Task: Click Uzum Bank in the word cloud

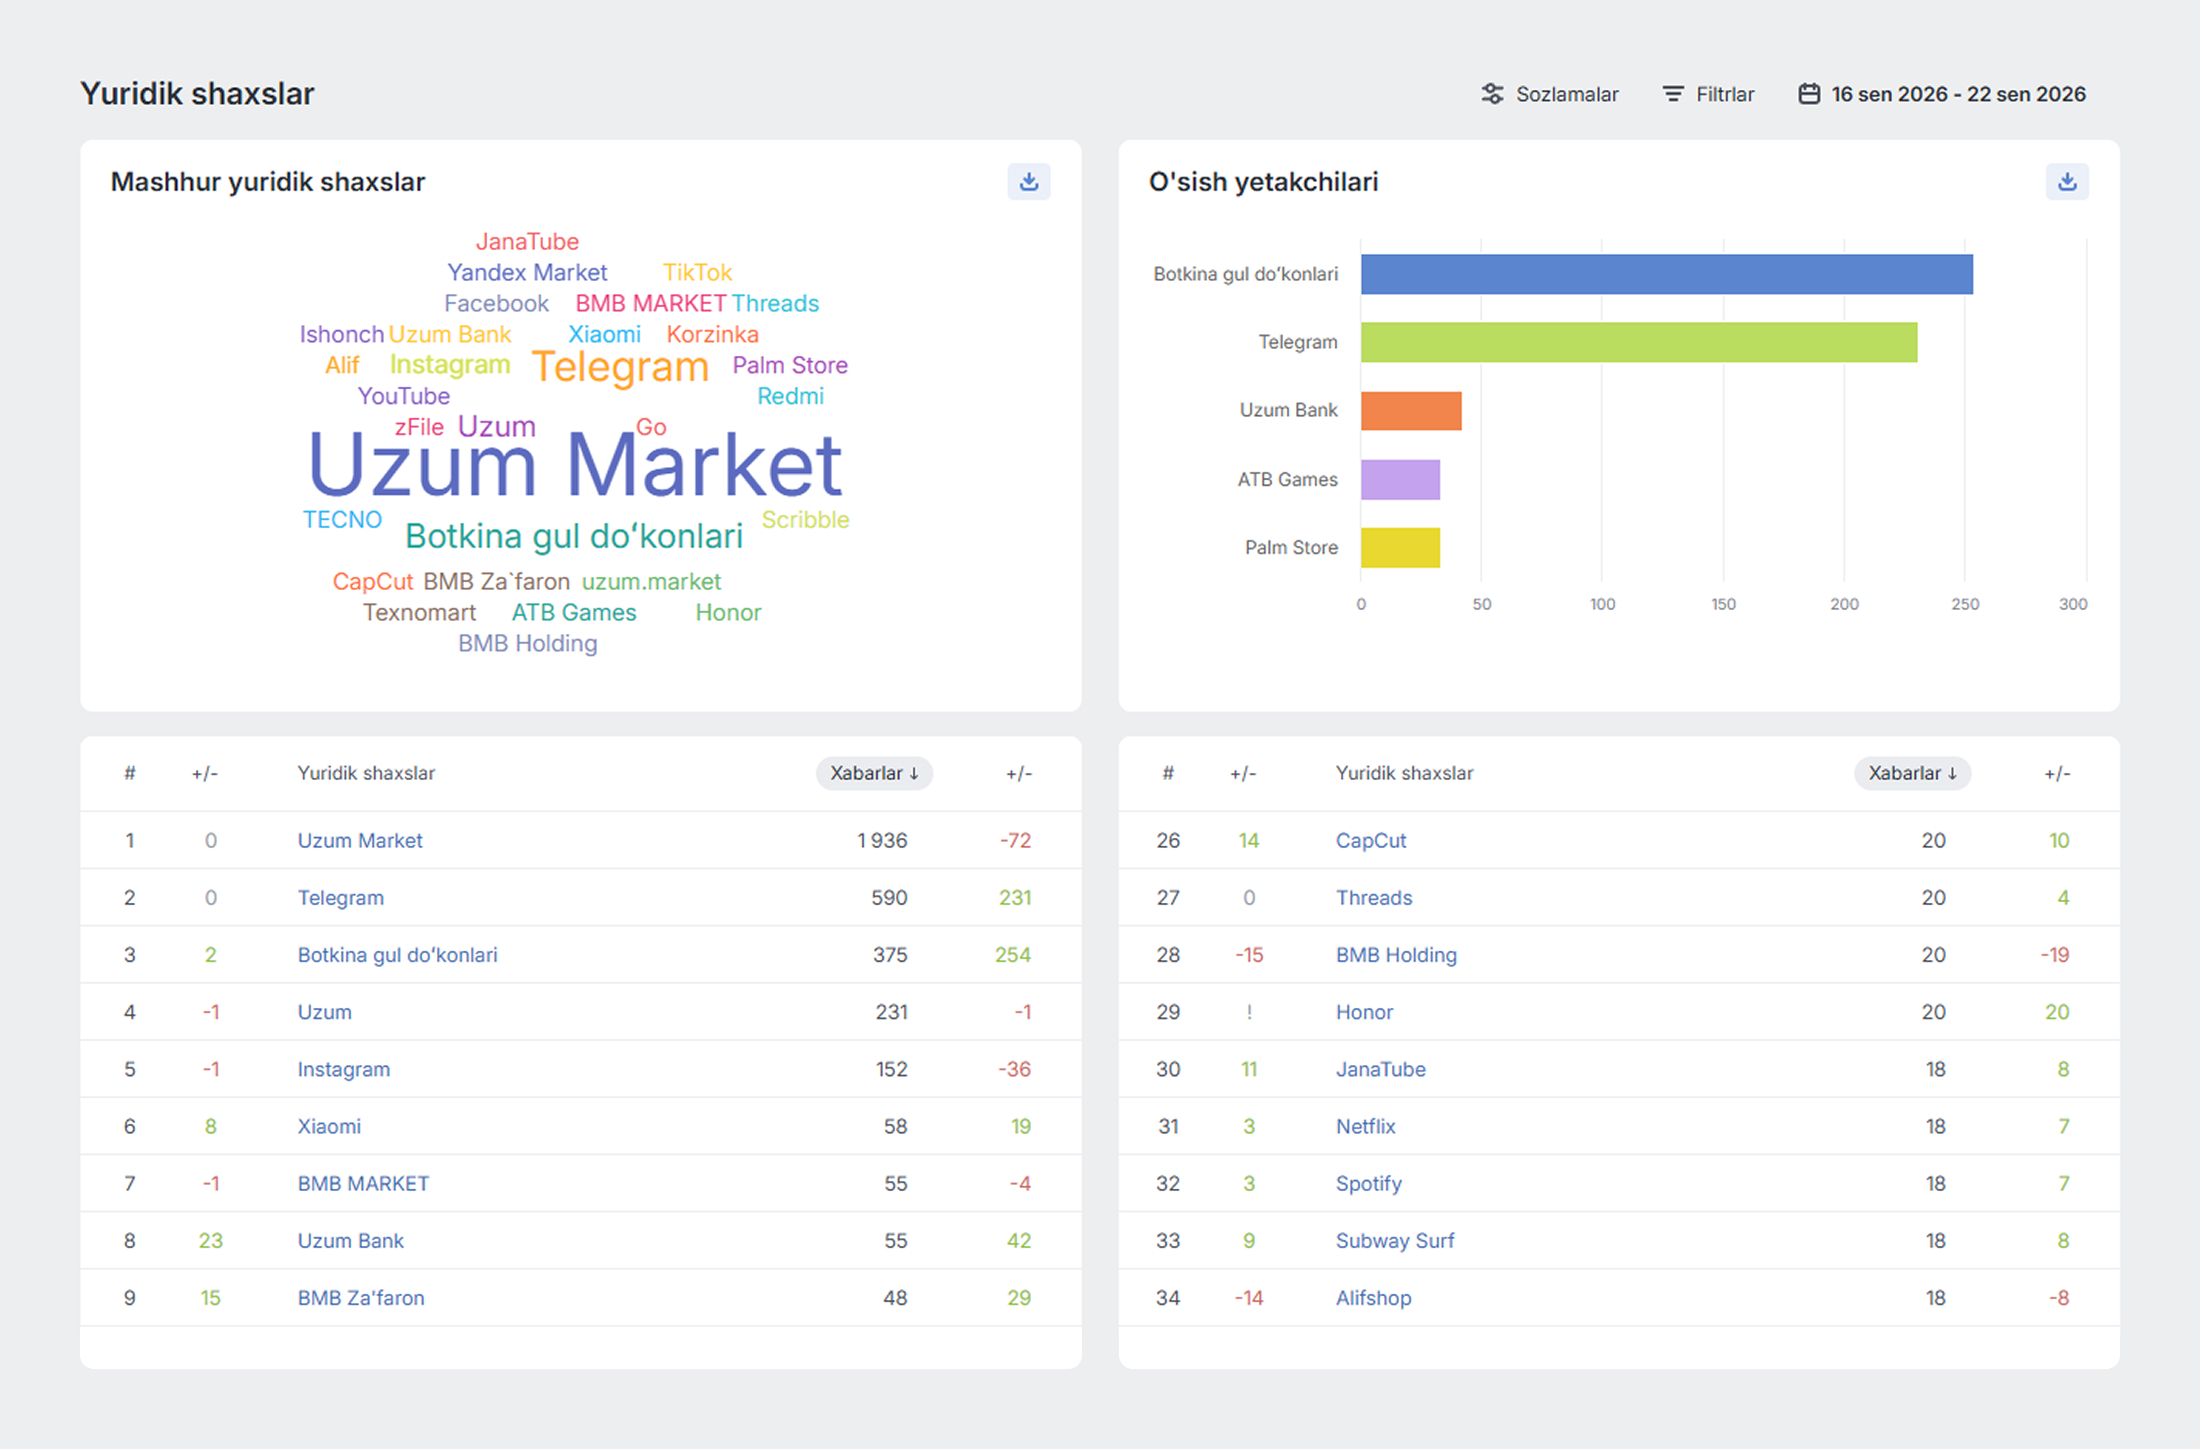Action: click(450, 334)
